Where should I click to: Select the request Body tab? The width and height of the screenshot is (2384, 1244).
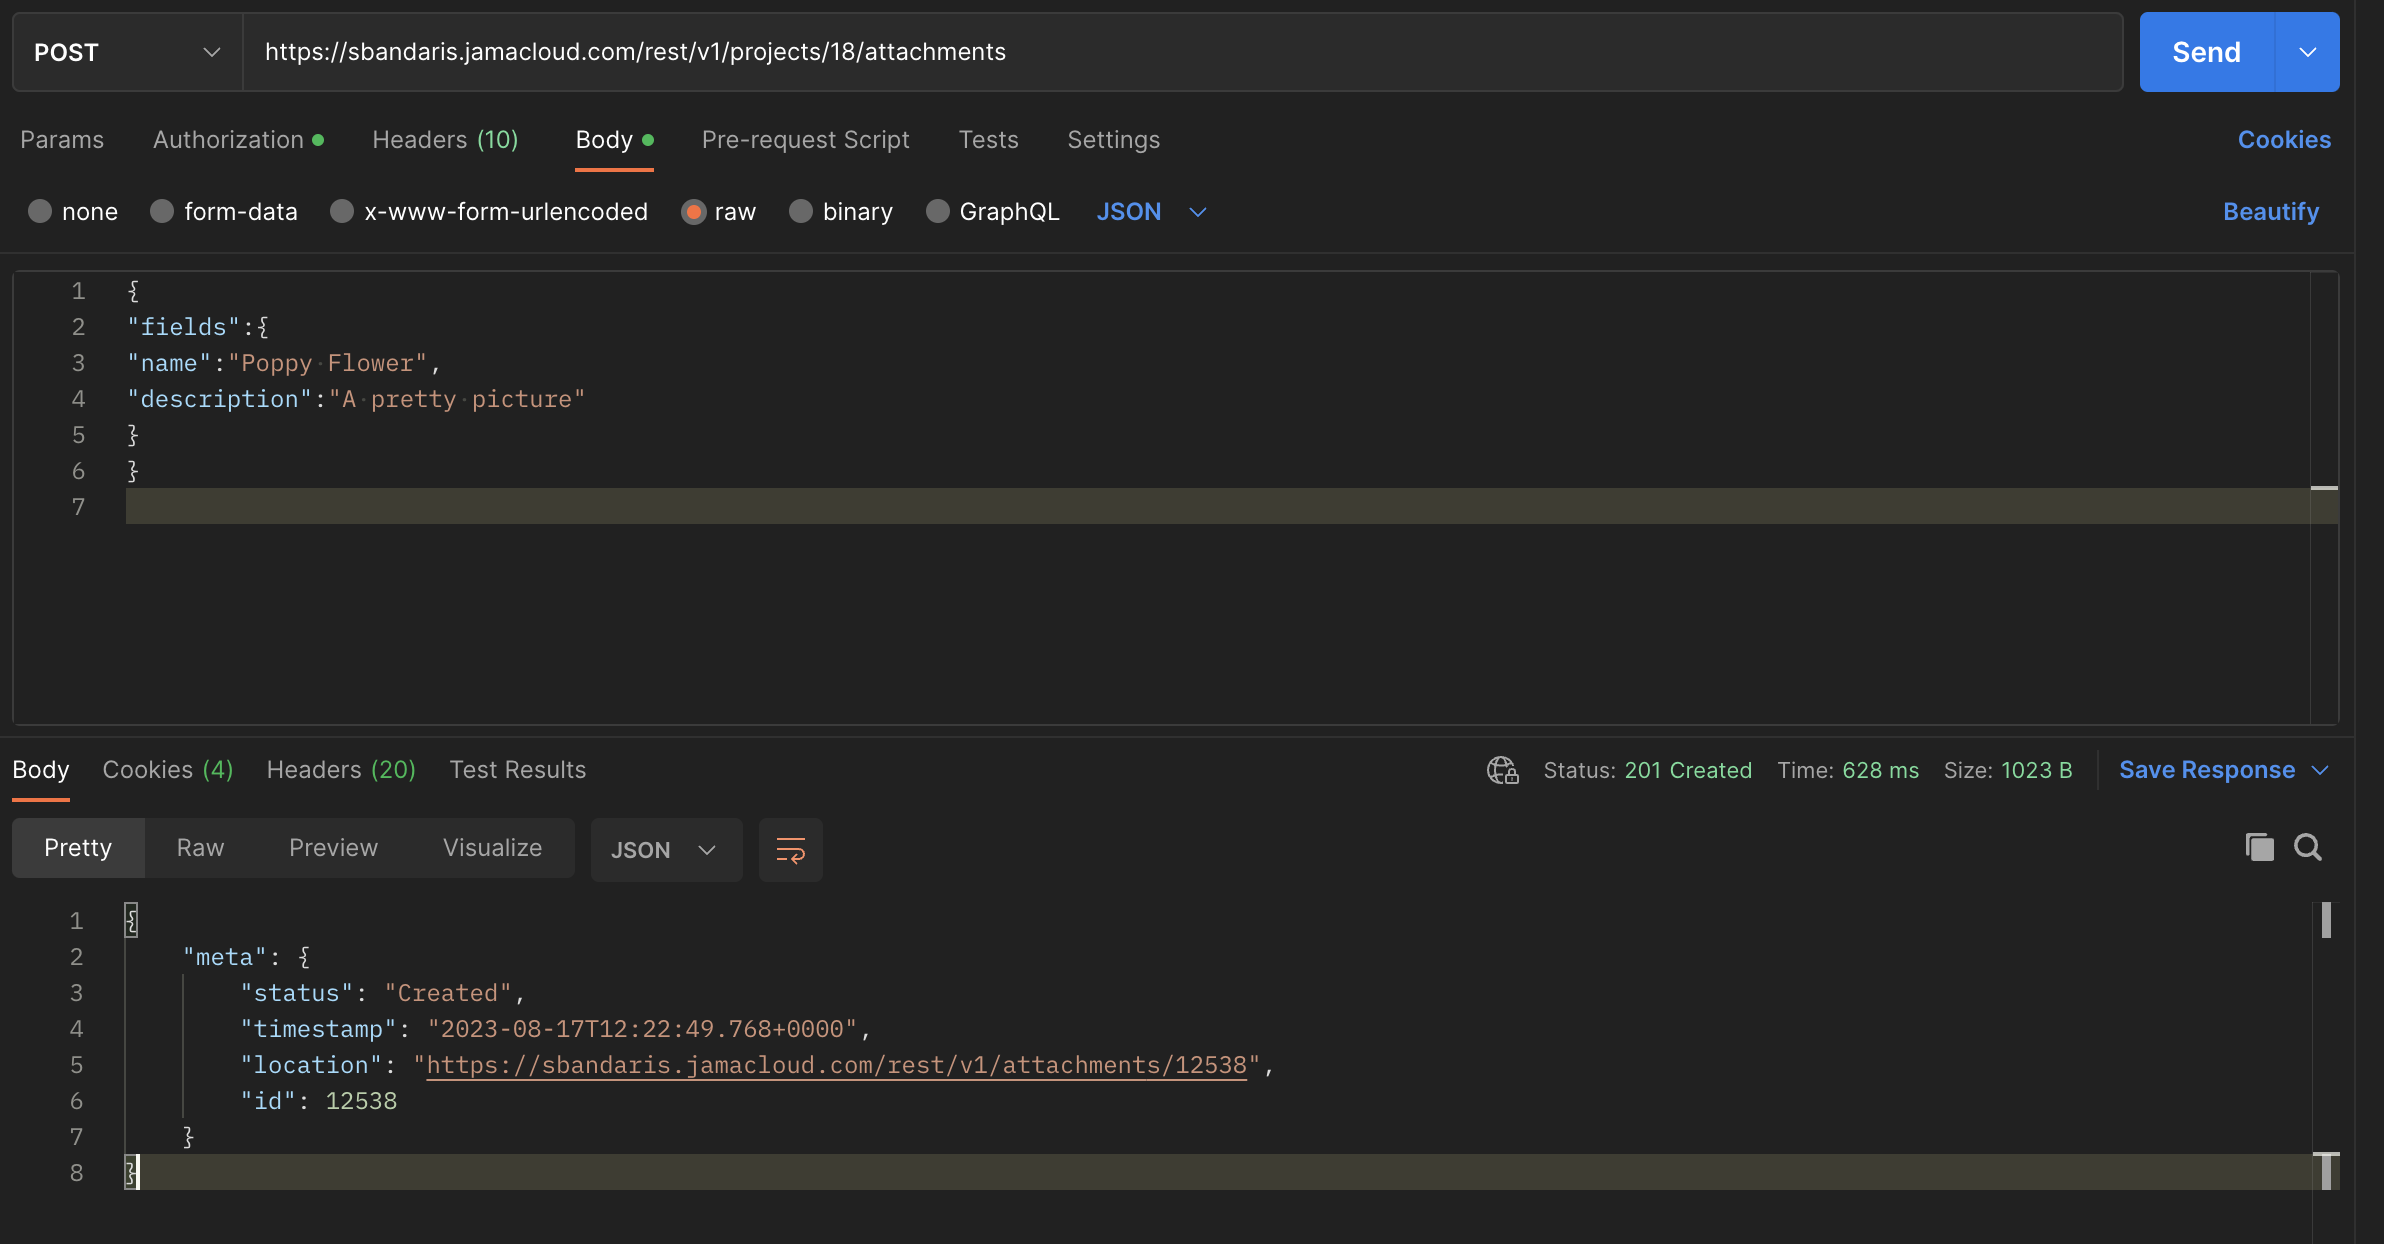(614, 140)
